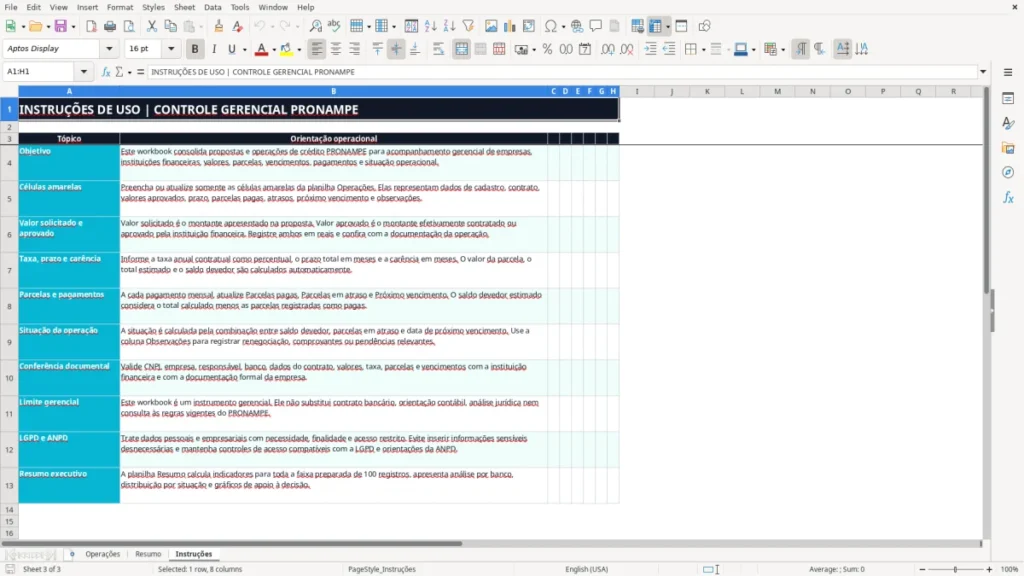Screen dimensions: 1024x576
Task: Insert an image
Action: (x=491, y=26)
